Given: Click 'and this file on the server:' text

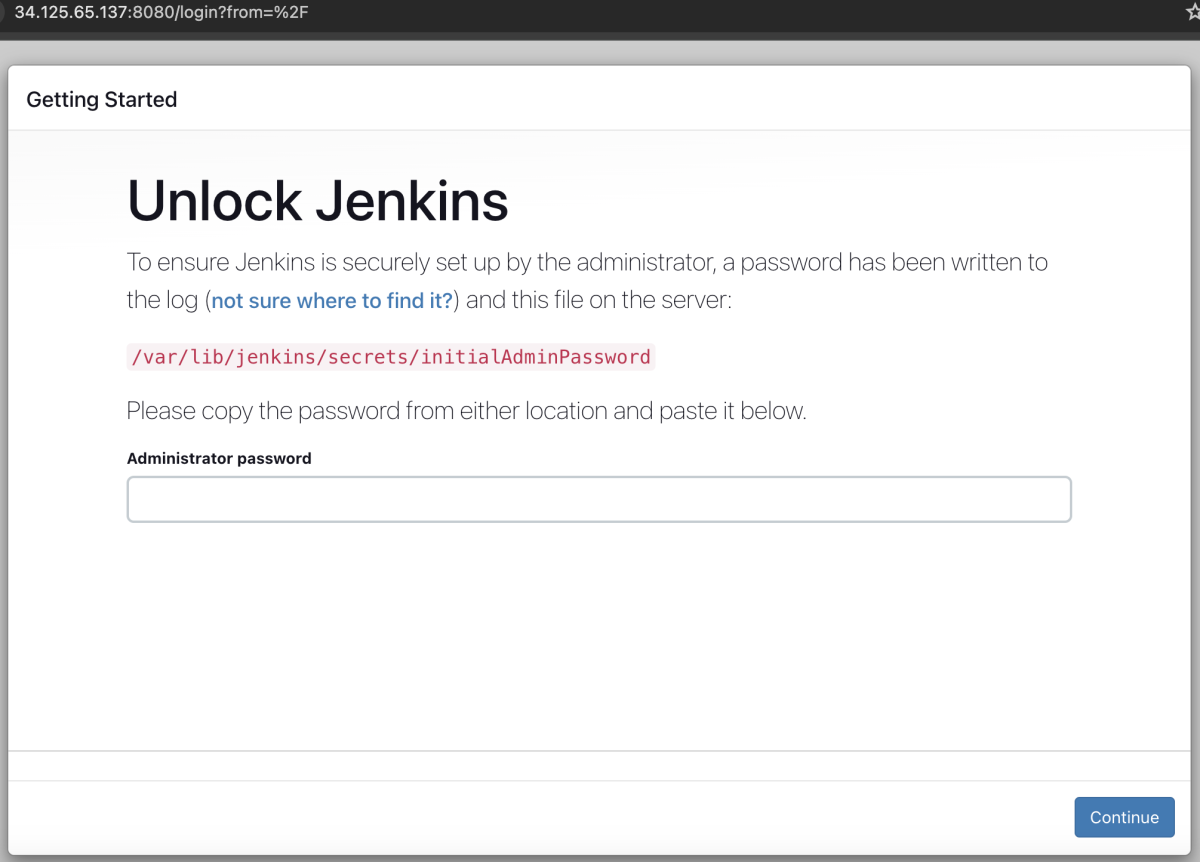Looking at the screenshot, I should click(x=599, y=300).
